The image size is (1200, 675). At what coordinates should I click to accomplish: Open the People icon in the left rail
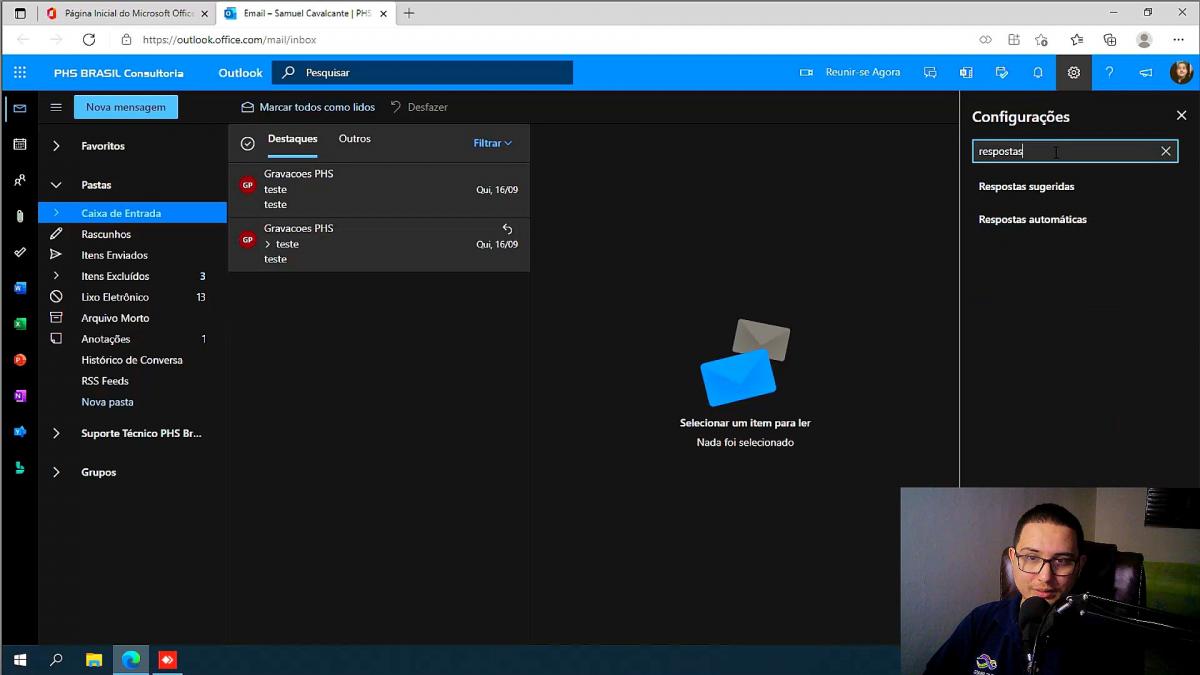point(20,180)
